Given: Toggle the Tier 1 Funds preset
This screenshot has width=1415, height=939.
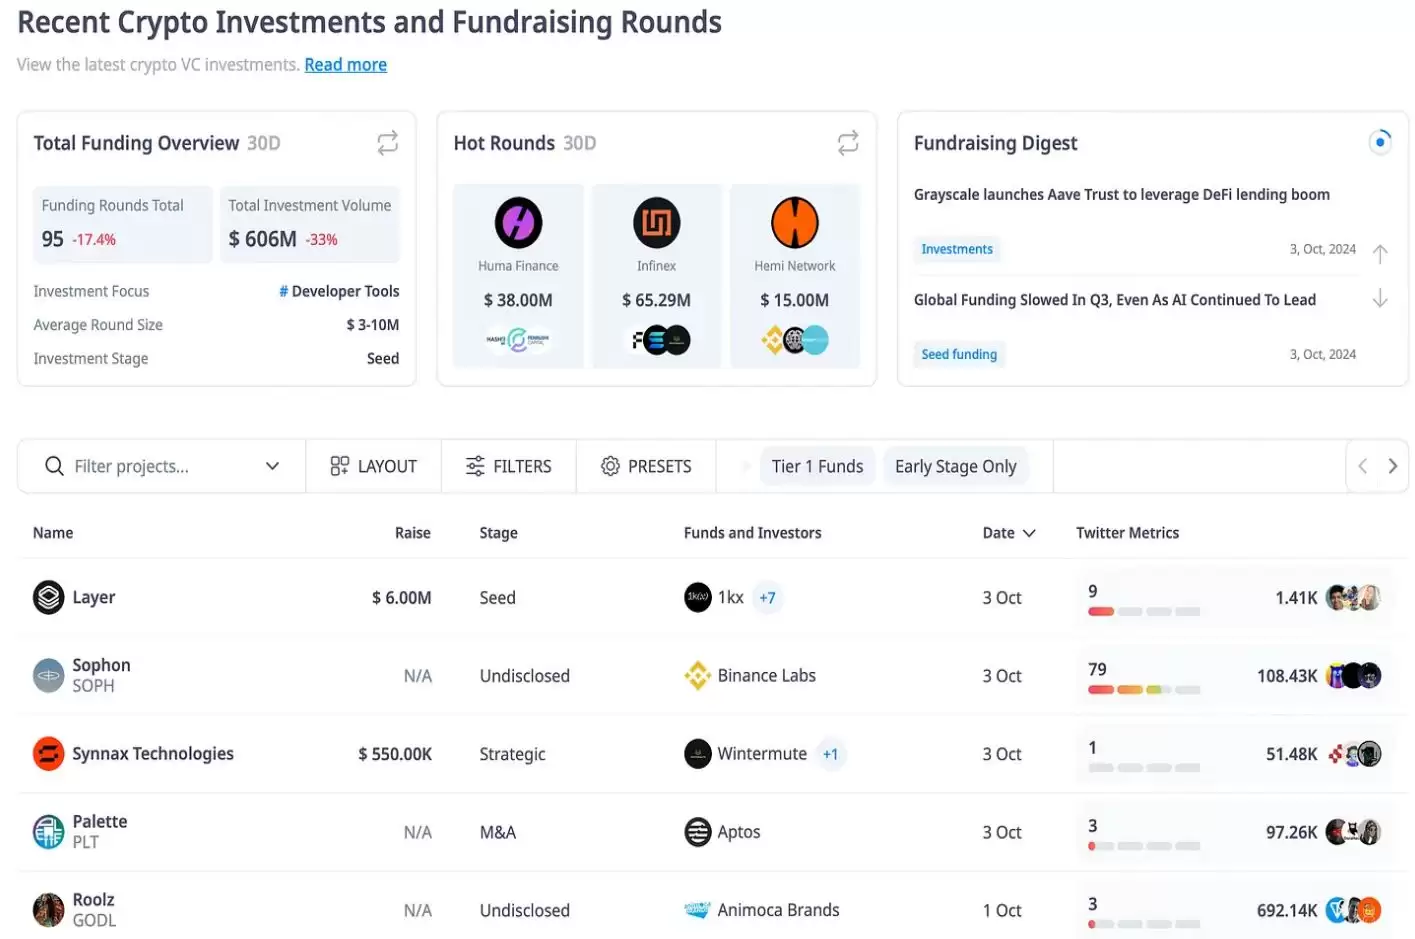Looking at the screenshot, I should (816, 466).
